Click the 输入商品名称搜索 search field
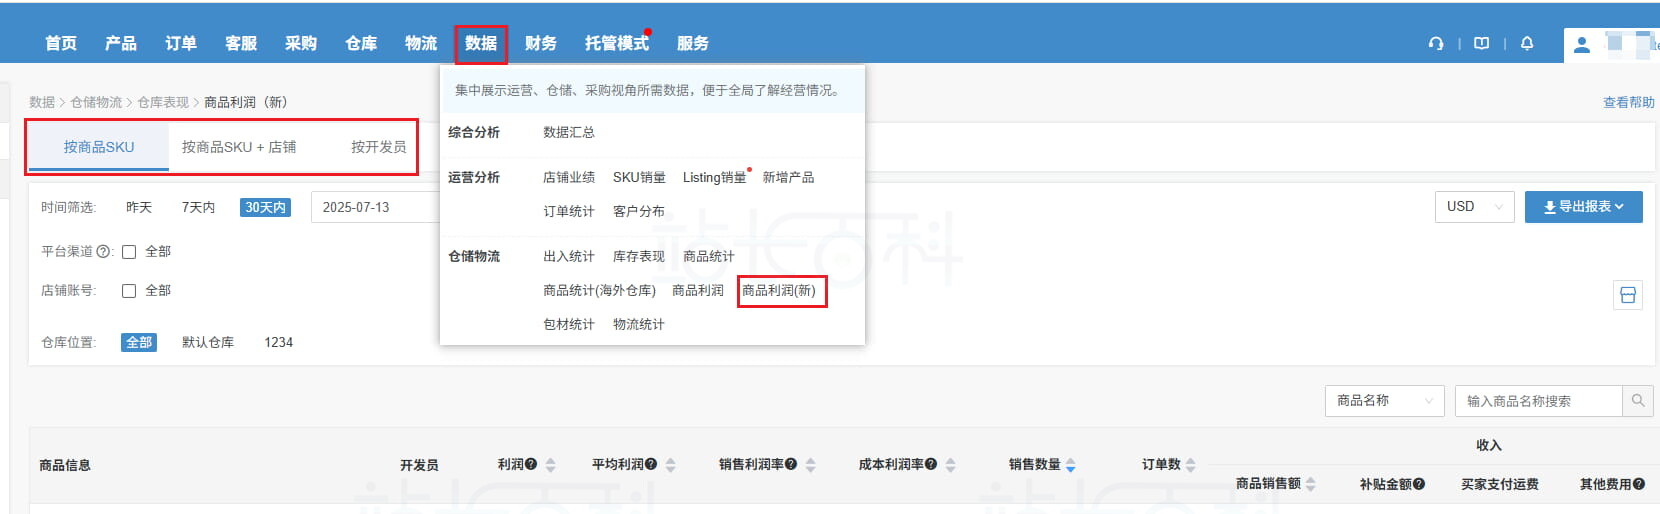Viewport: 1660px width, 514px height. tap(1538, 401)
